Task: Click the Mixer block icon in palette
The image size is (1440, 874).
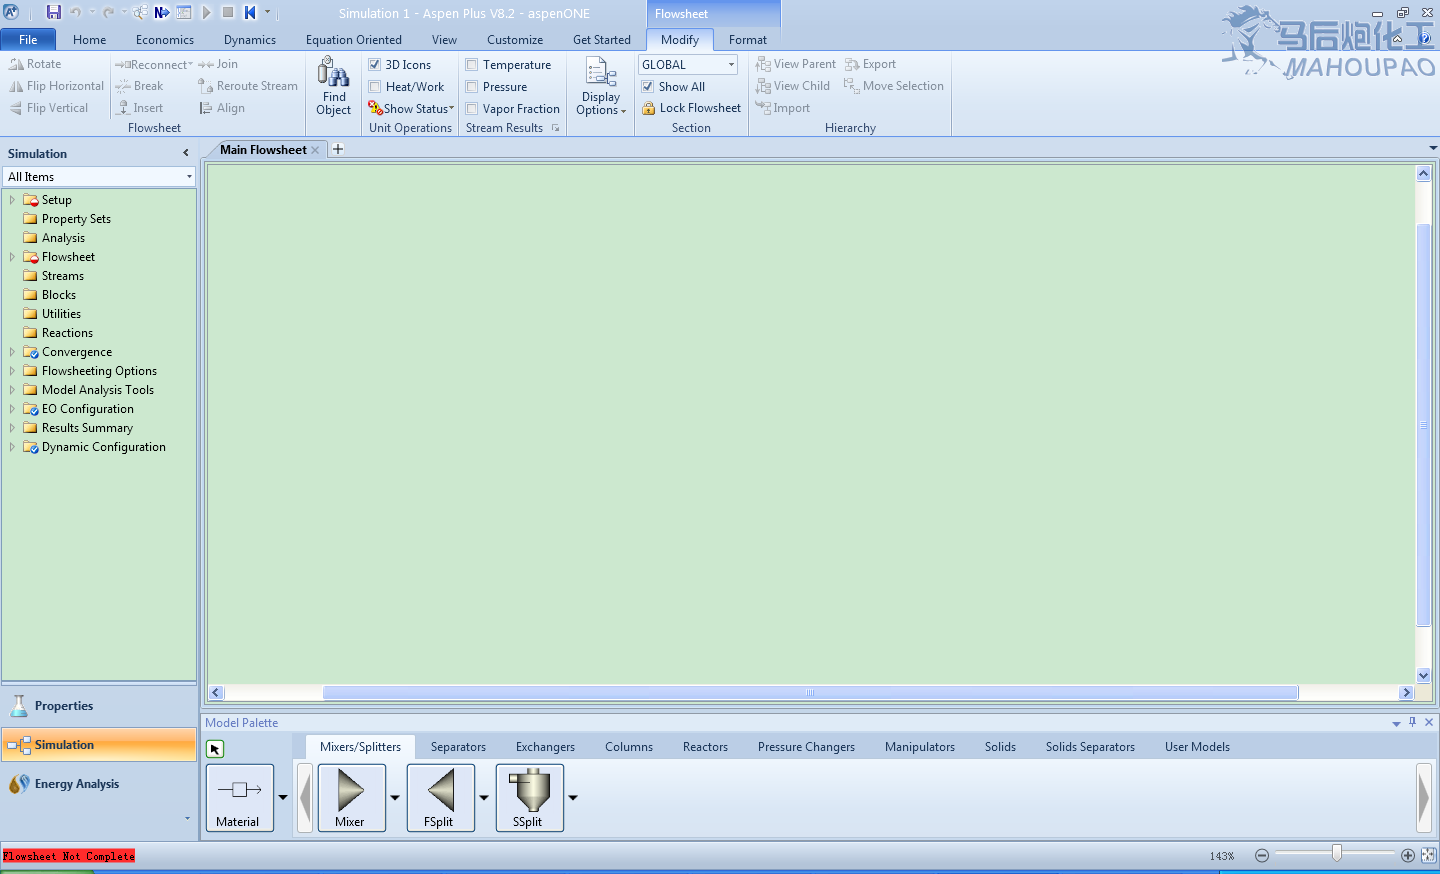Action: (x=351, y=797)
